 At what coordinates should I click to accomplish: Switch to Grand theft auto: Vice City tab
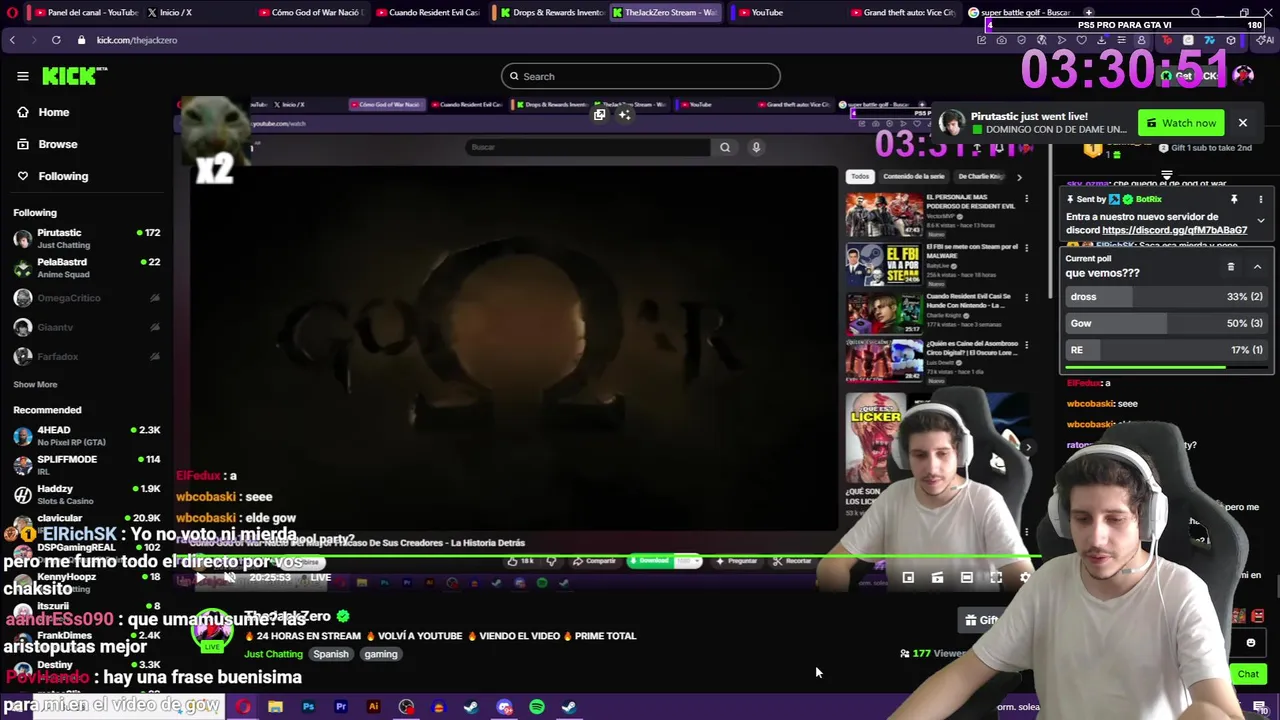click(902, 12)
